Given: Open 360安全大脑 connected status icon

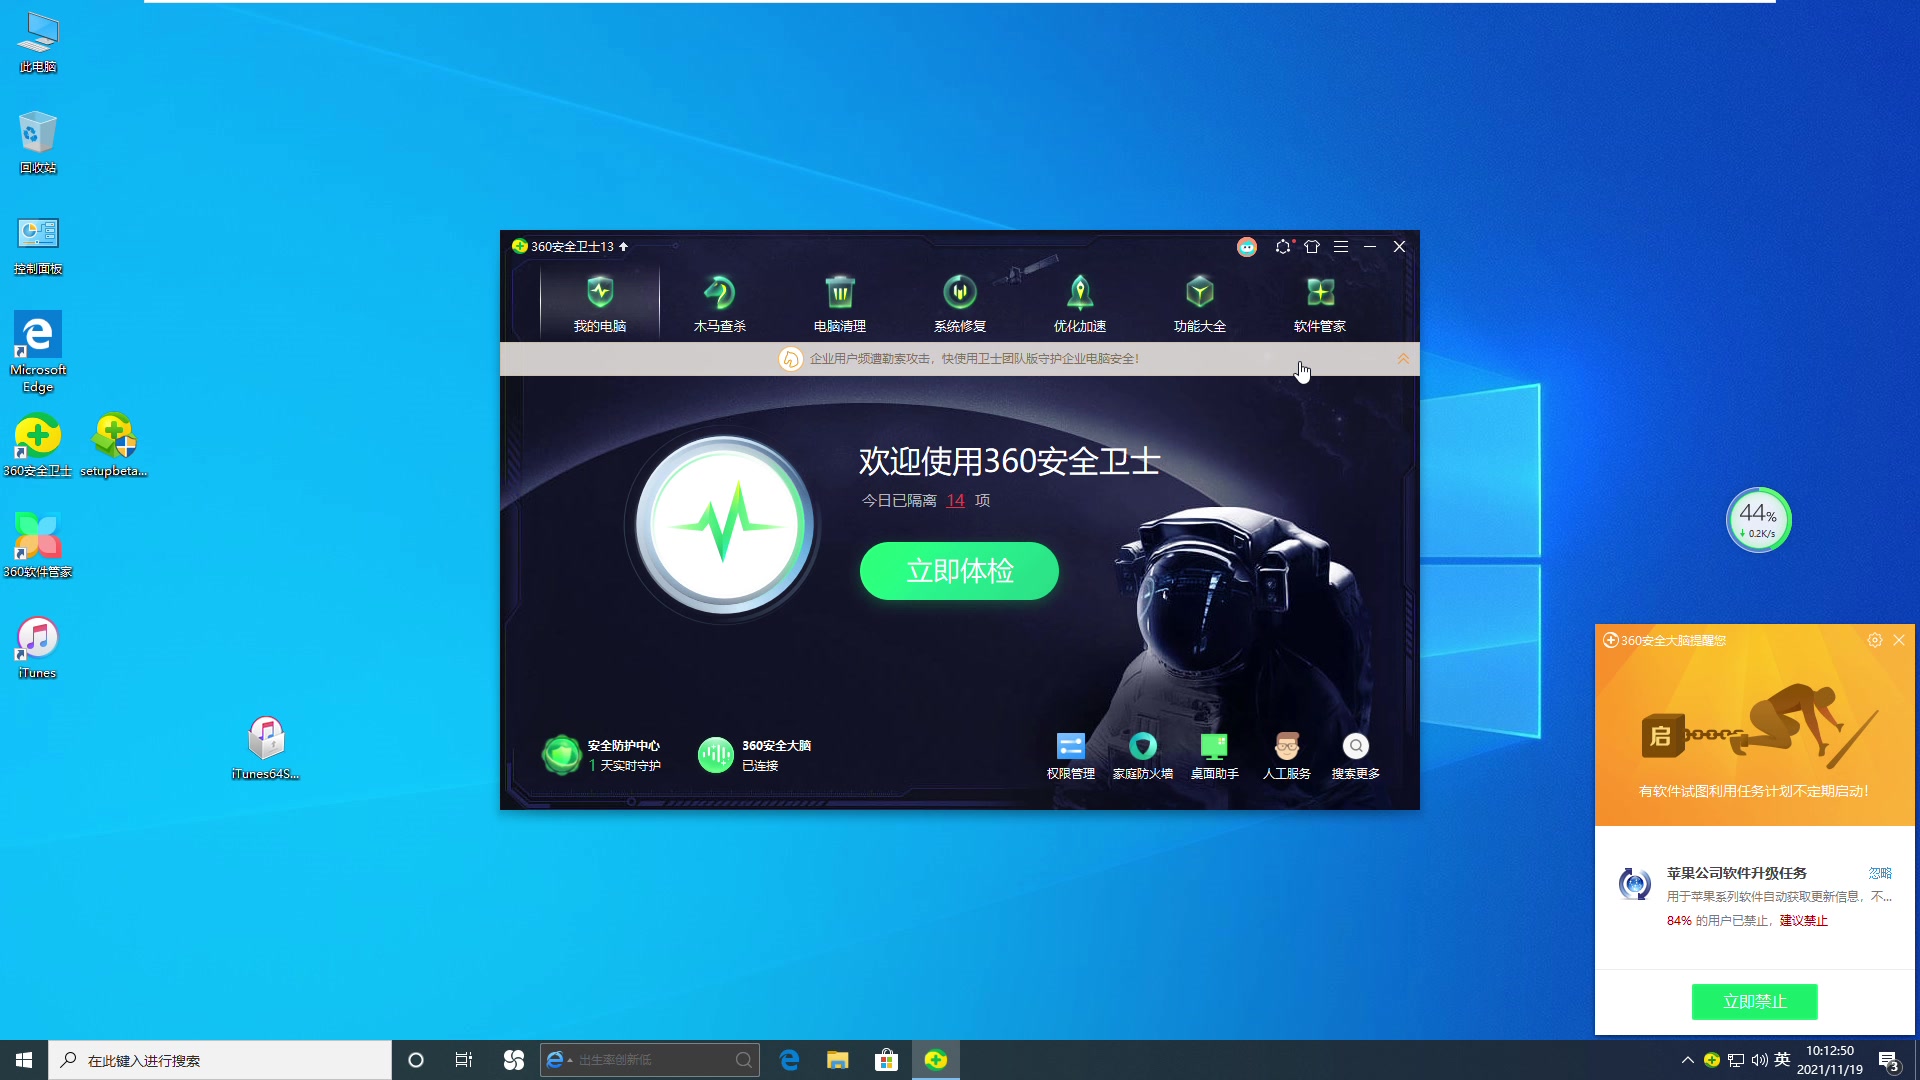Looking at the screenshot, I should coord(715,755).
